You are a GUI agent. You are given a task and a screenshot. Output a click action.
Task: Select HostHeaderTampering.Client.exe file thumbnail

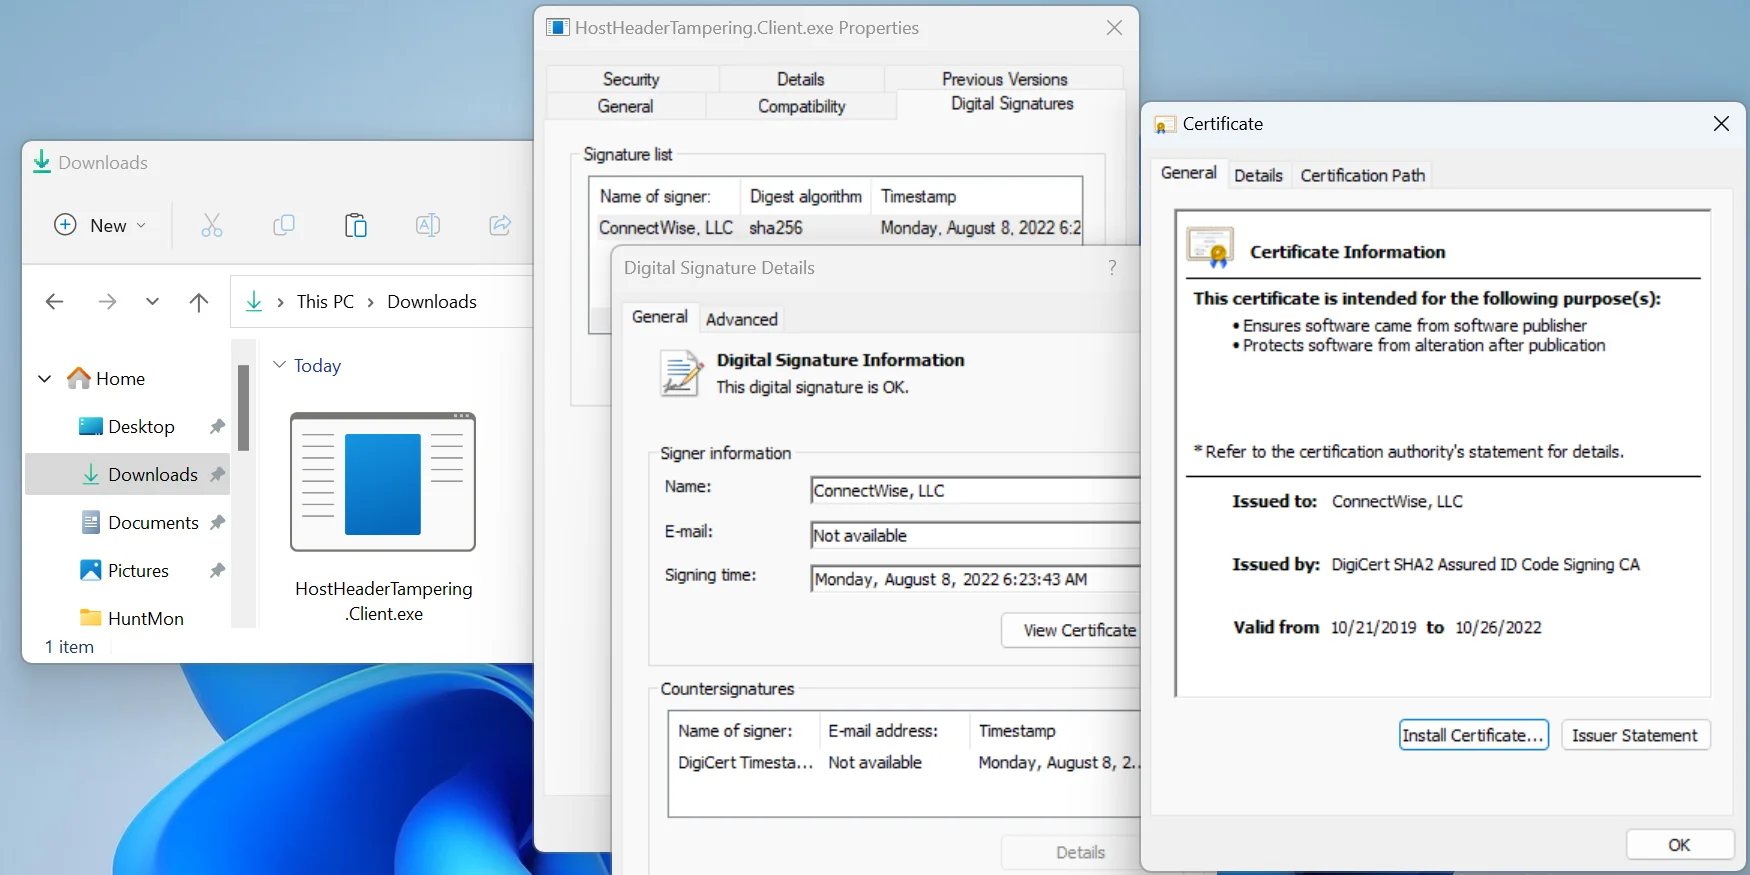coord(383,482)
